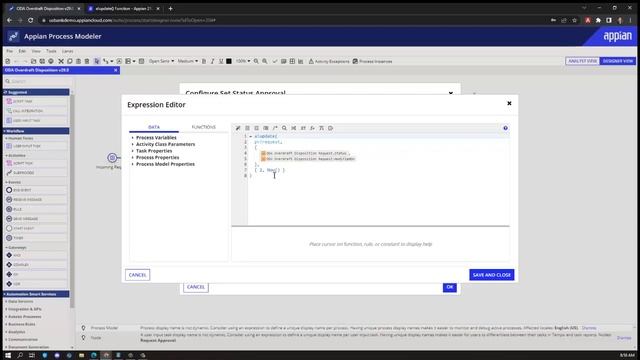The height and width of the screenshot is (360, 640).
Task: Cancel the Expression Editor dialog
Action: (138, 275)
